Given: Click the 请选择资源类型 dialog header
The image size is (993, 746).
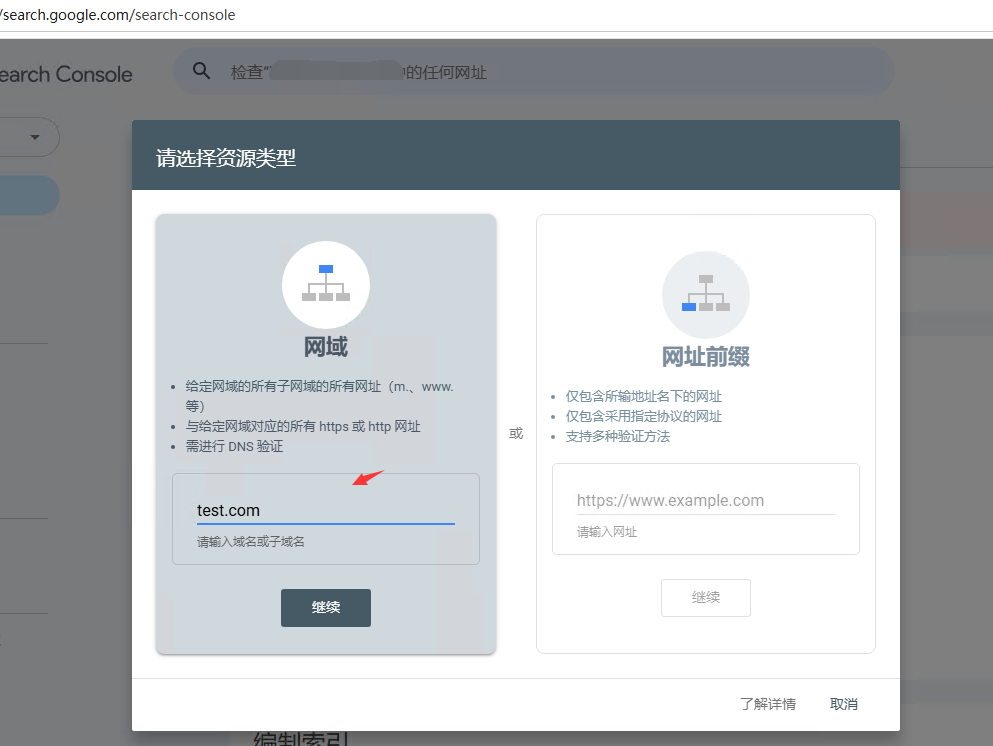Looking at the screenshot, I should tap(226, 157).
